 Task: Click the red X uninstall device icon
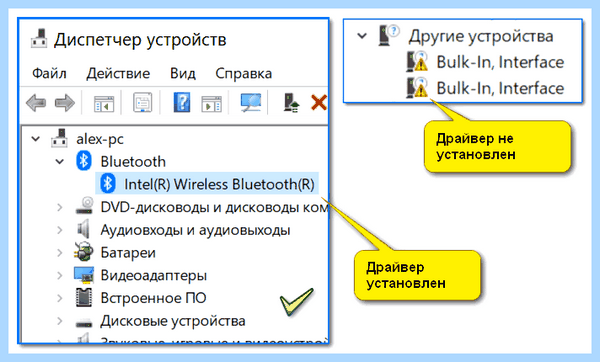[319, 103]
